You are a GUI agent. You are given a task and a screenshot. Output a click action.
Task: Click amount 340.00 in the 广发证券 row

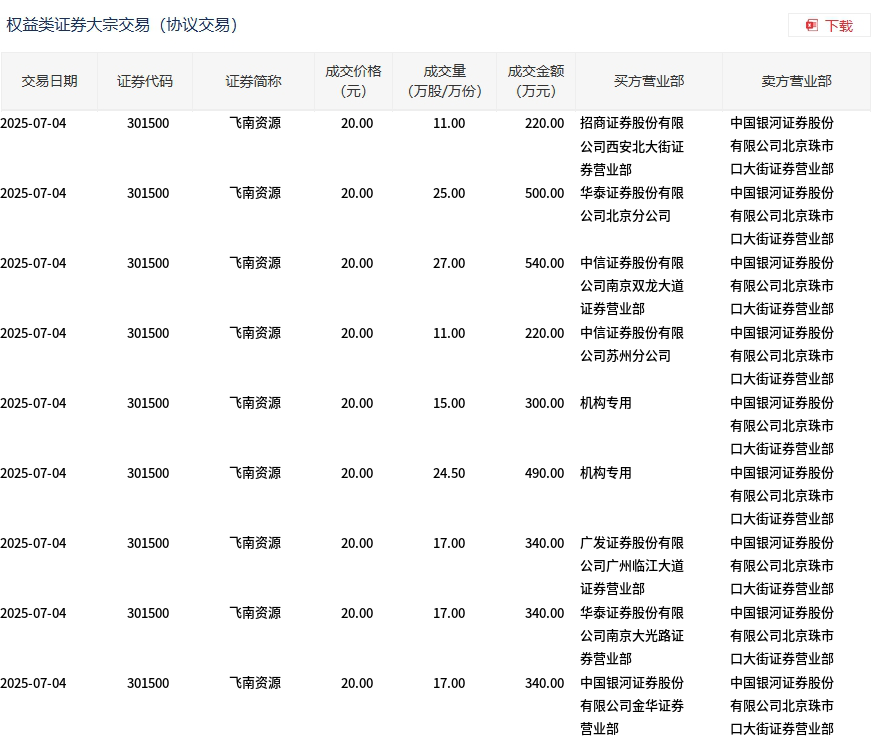click(x=544, y=543)
